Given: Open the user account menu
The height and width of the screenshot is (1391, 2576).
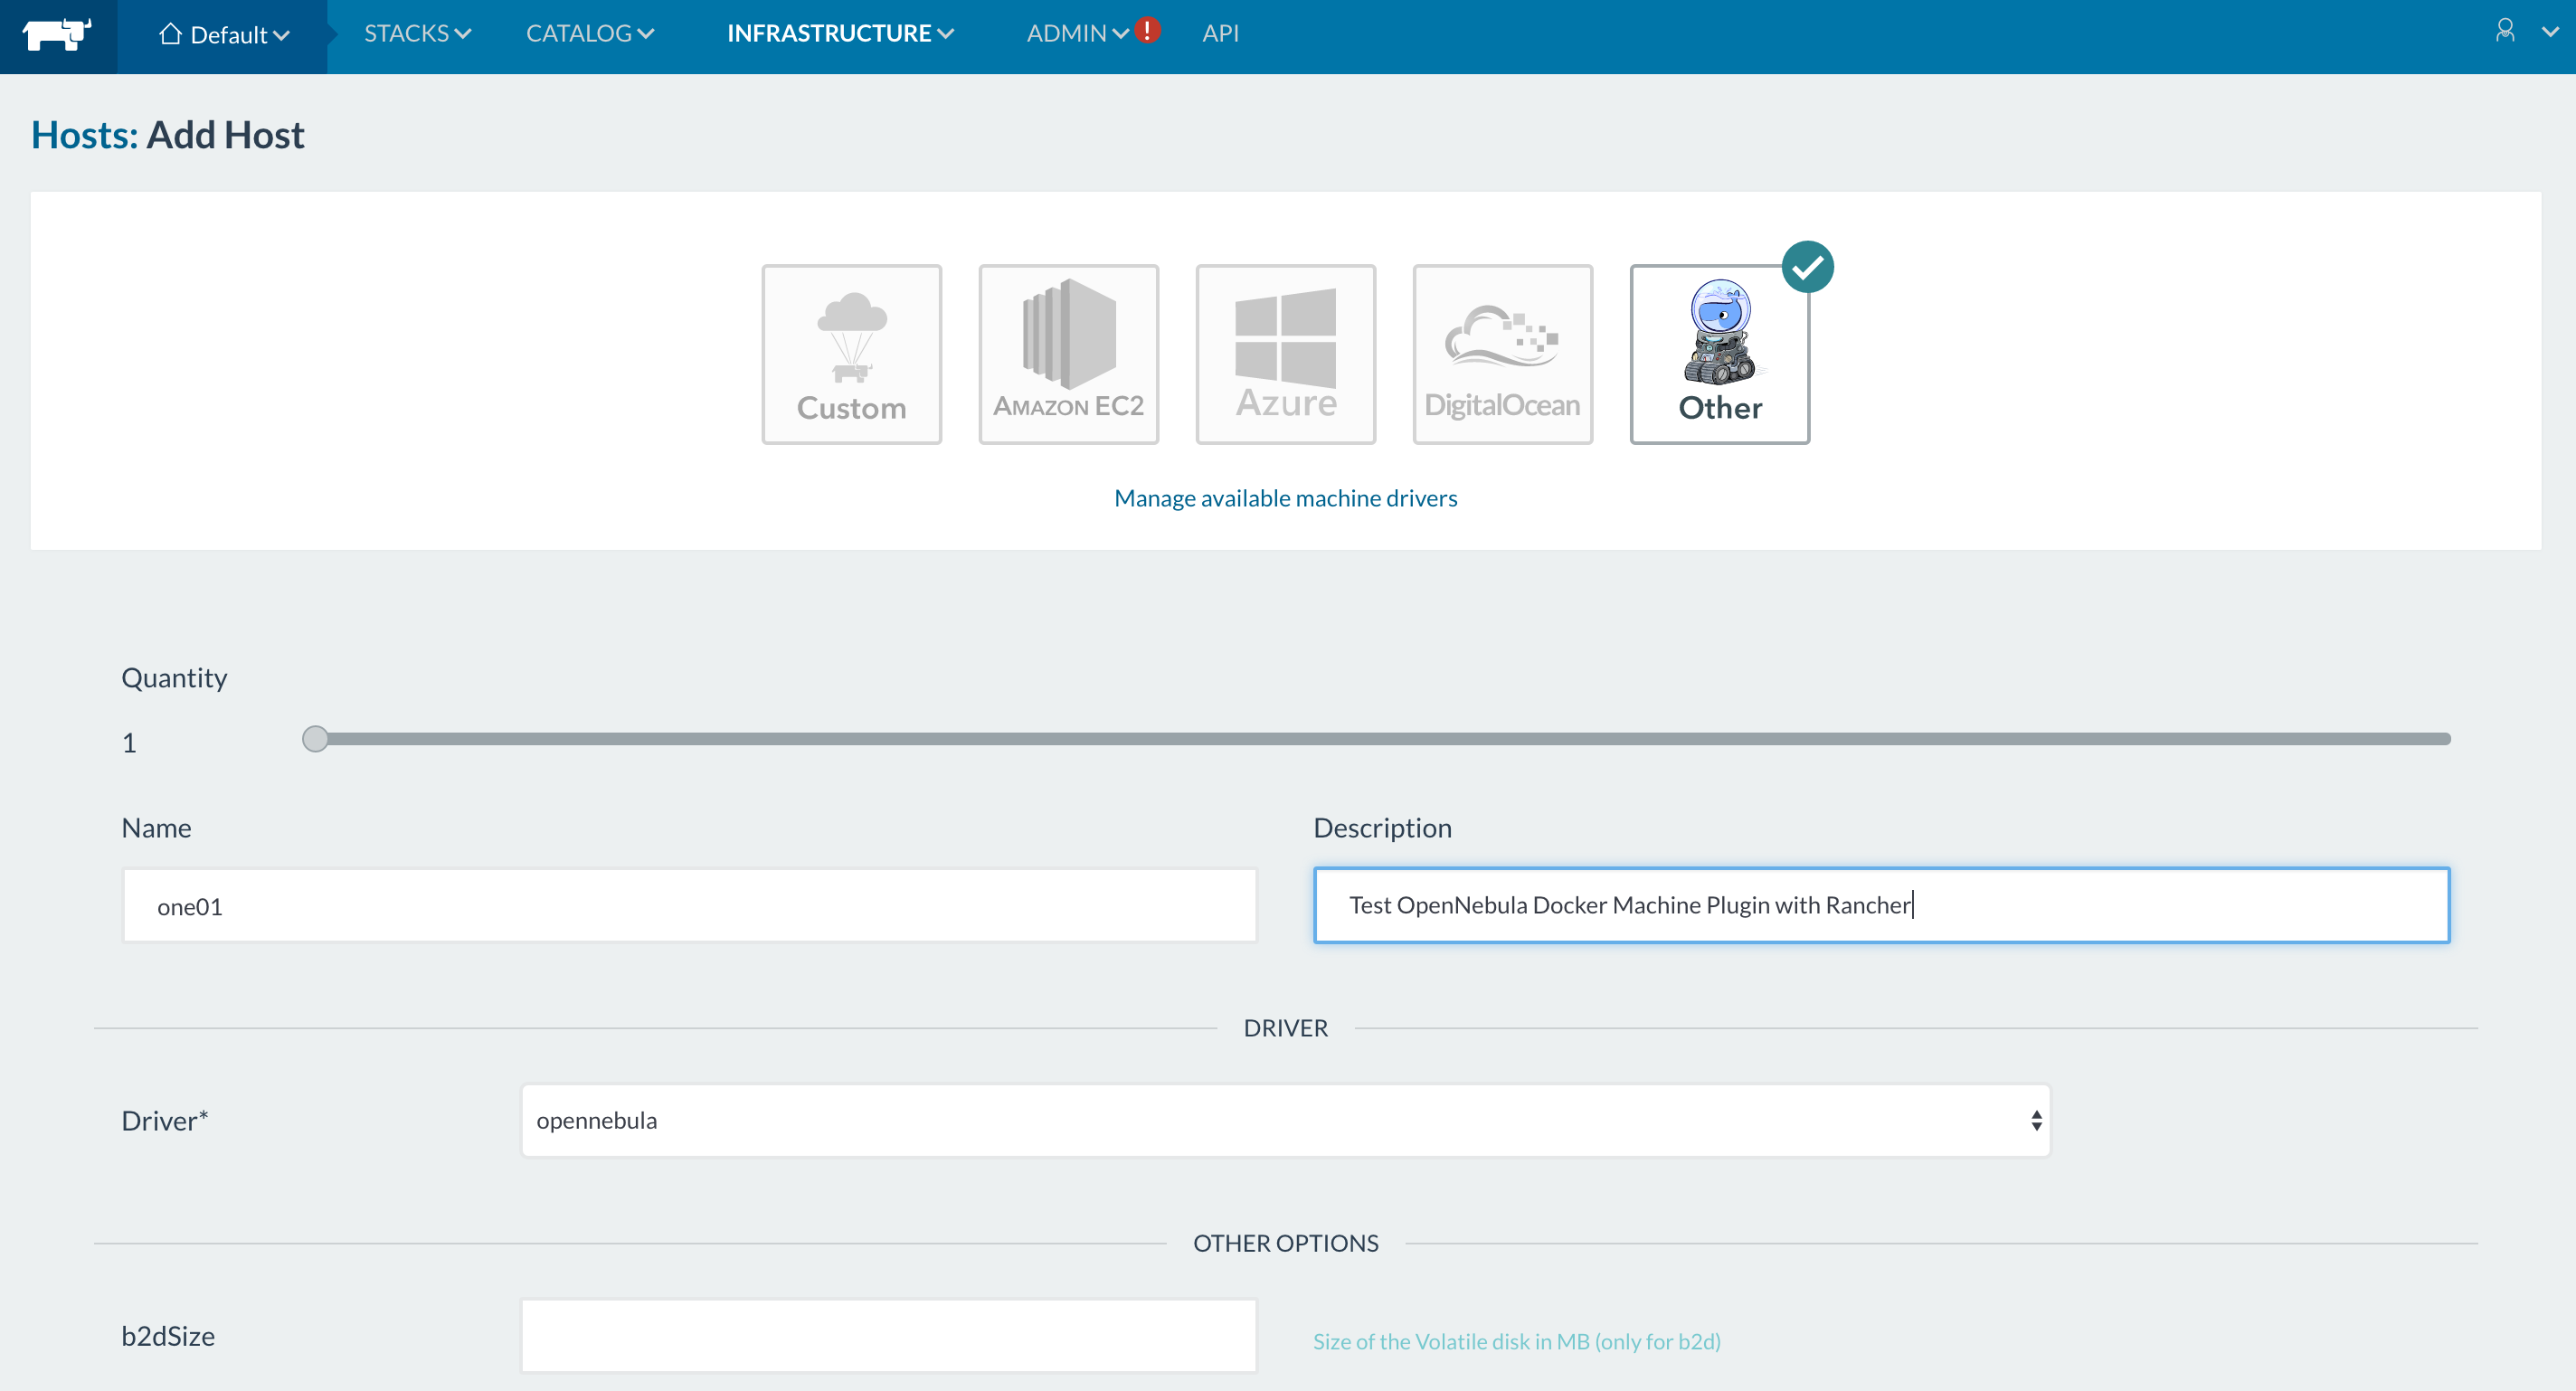Looking at the screenshot, I should pyautogui.click(x=2505, y=31).
